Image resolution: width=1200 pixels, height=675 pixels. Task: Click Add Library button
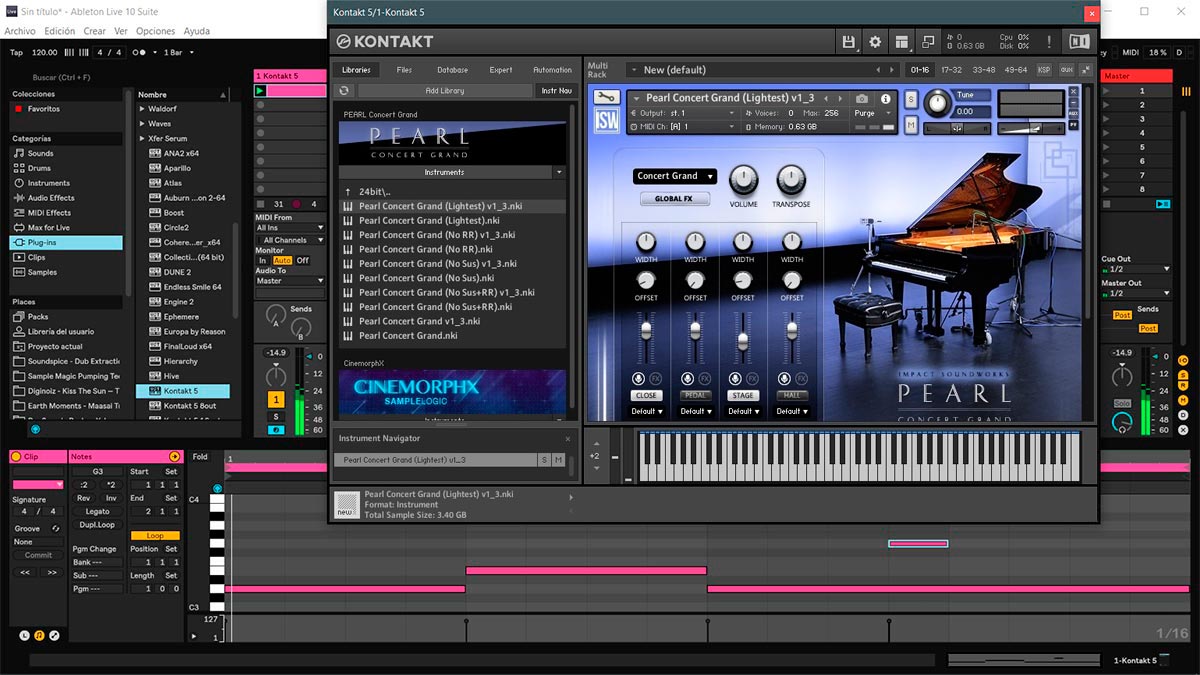tap(445, 91)
